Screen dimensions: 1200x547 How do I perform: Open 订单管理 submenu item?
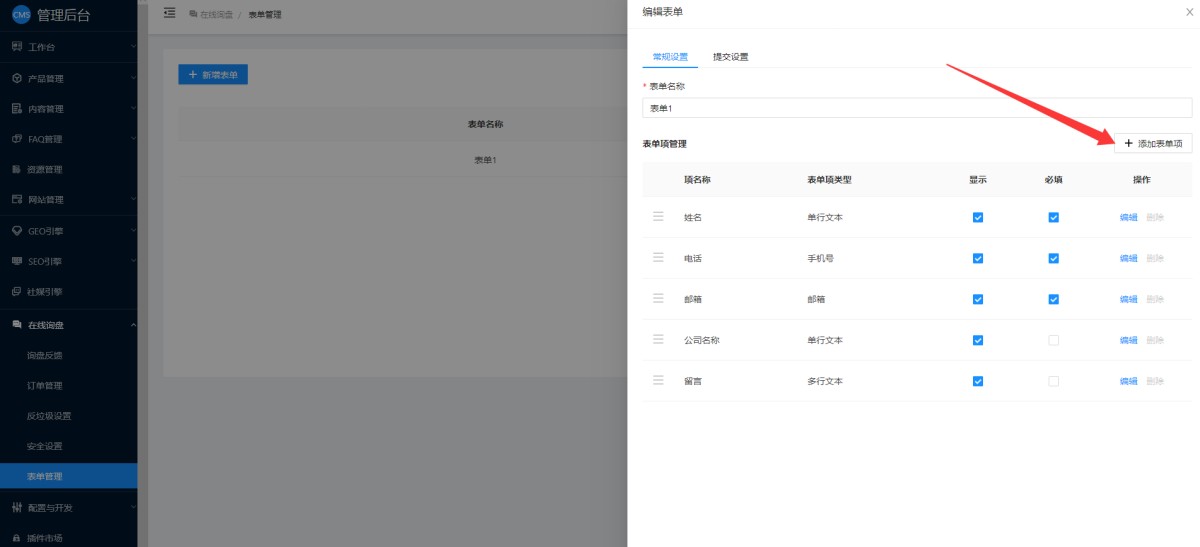coord(44,385)
